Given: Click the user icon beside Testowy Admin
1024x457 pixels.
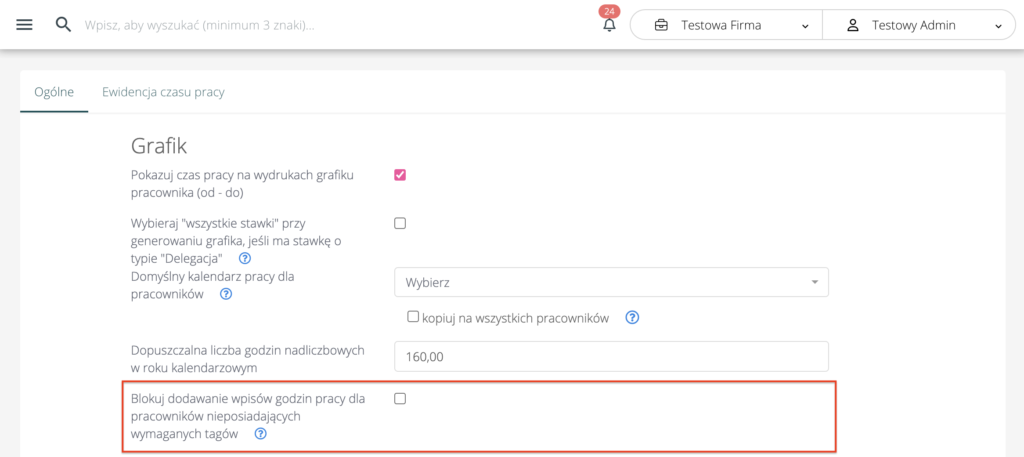Looking at the screenshot, I should pyautogui.click(x=853, y=25).
